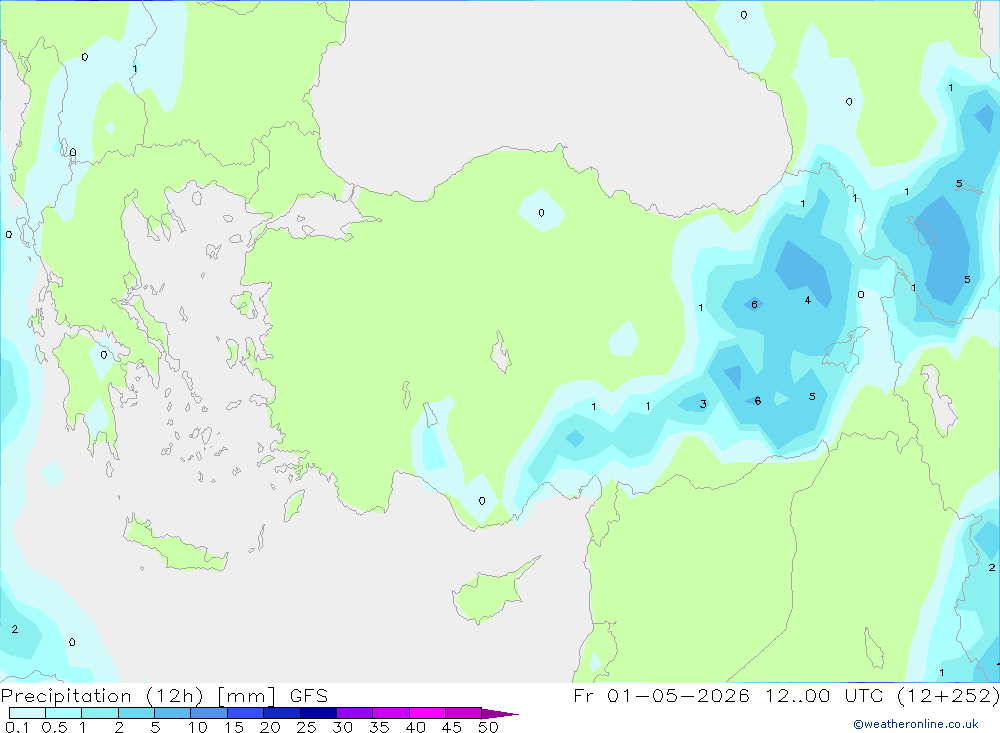1000x733 pixels.
Task: Pick the 15–20 mm legend color swatch
Action: point(246,713)
